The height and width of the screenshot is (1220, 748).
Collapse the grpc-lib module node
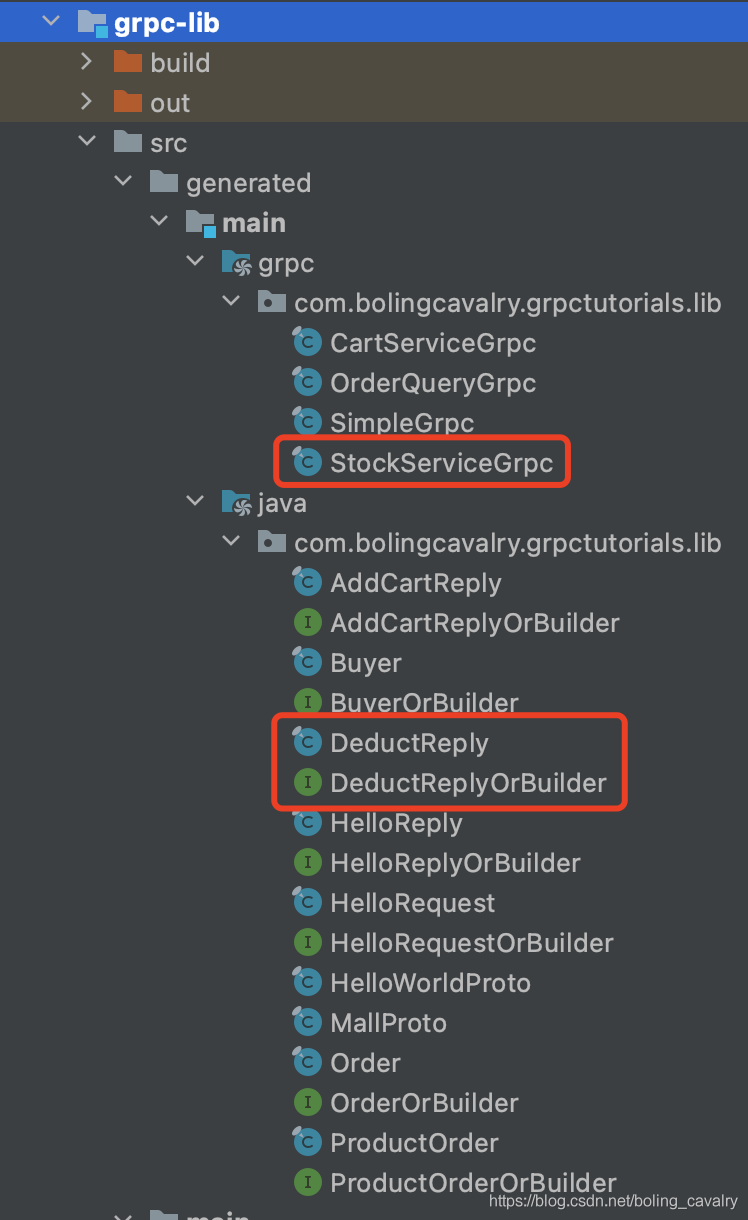pyautogui.click(x=50, y=22)
